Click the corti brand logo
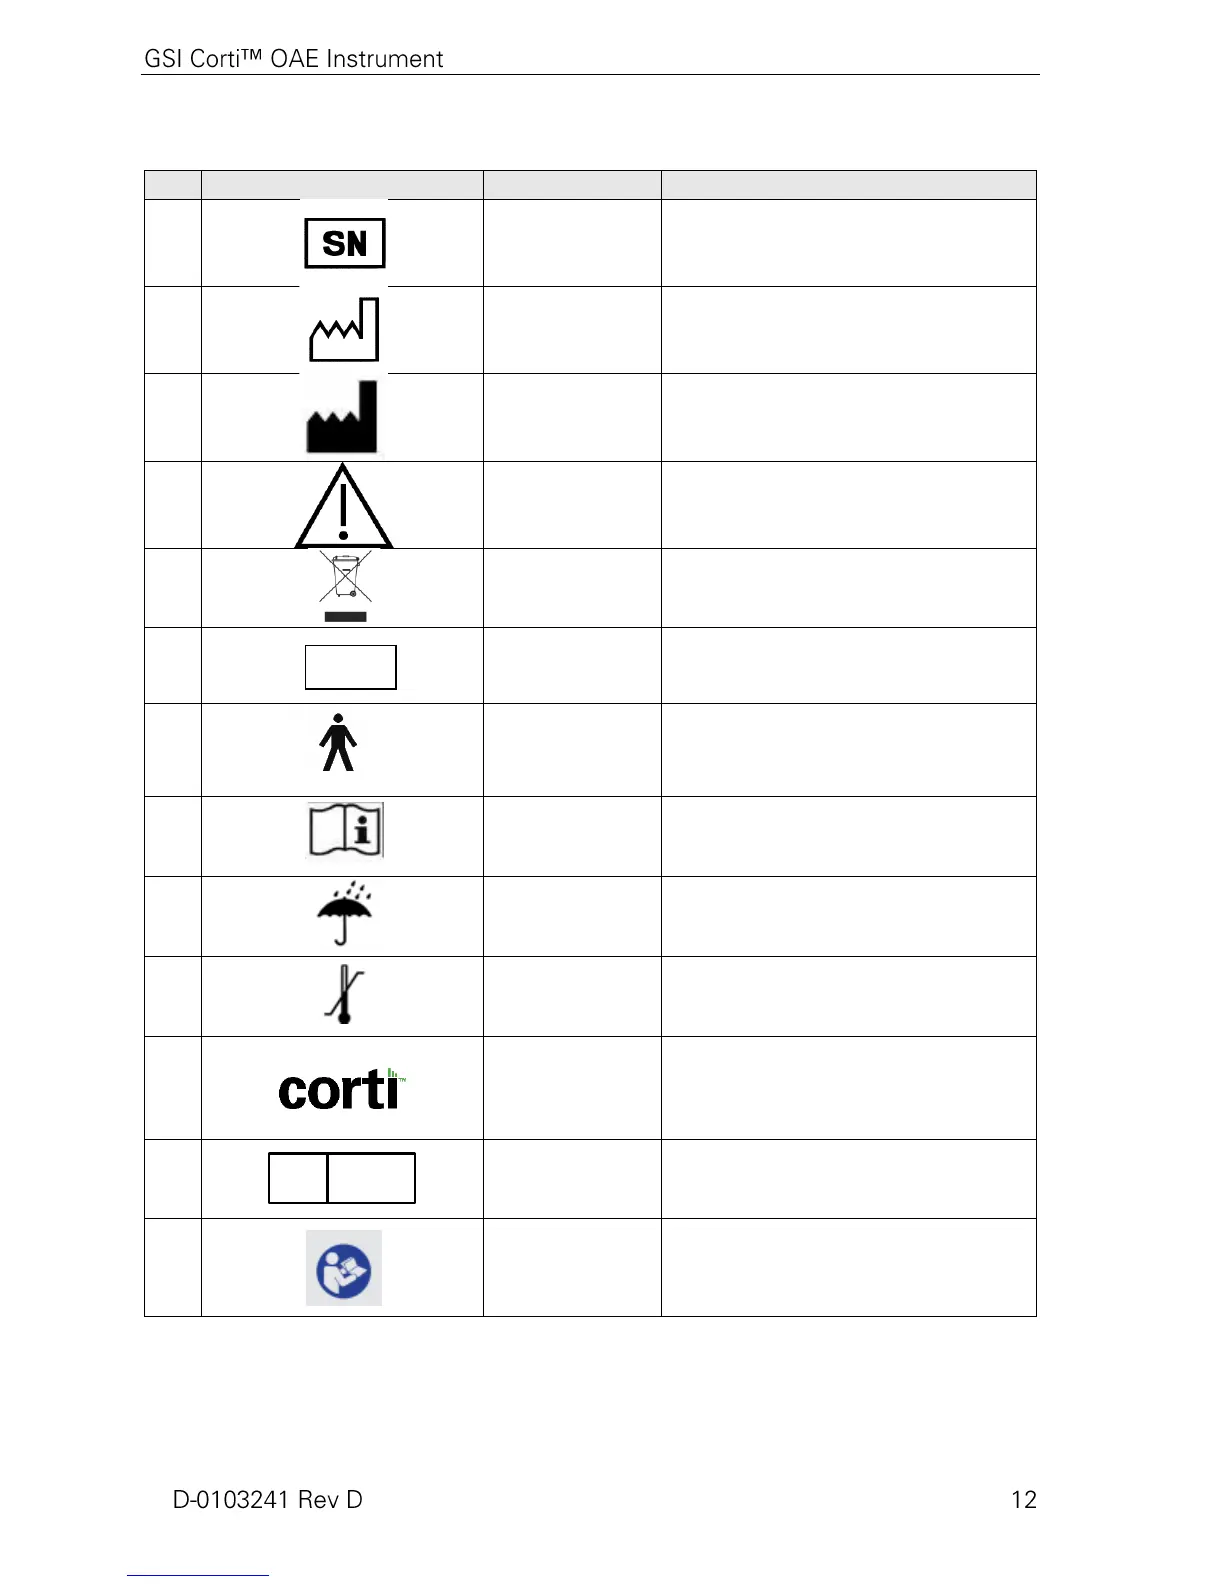Screen dimensions: 1224x1584 342,1088
